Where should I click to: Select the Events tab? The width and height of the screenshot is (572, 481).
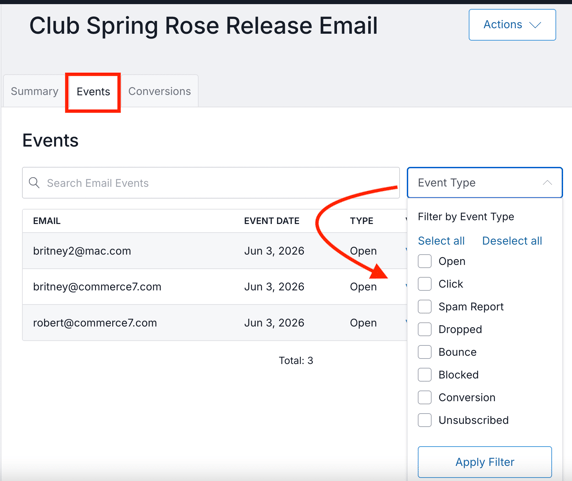(x=93, y=92)
